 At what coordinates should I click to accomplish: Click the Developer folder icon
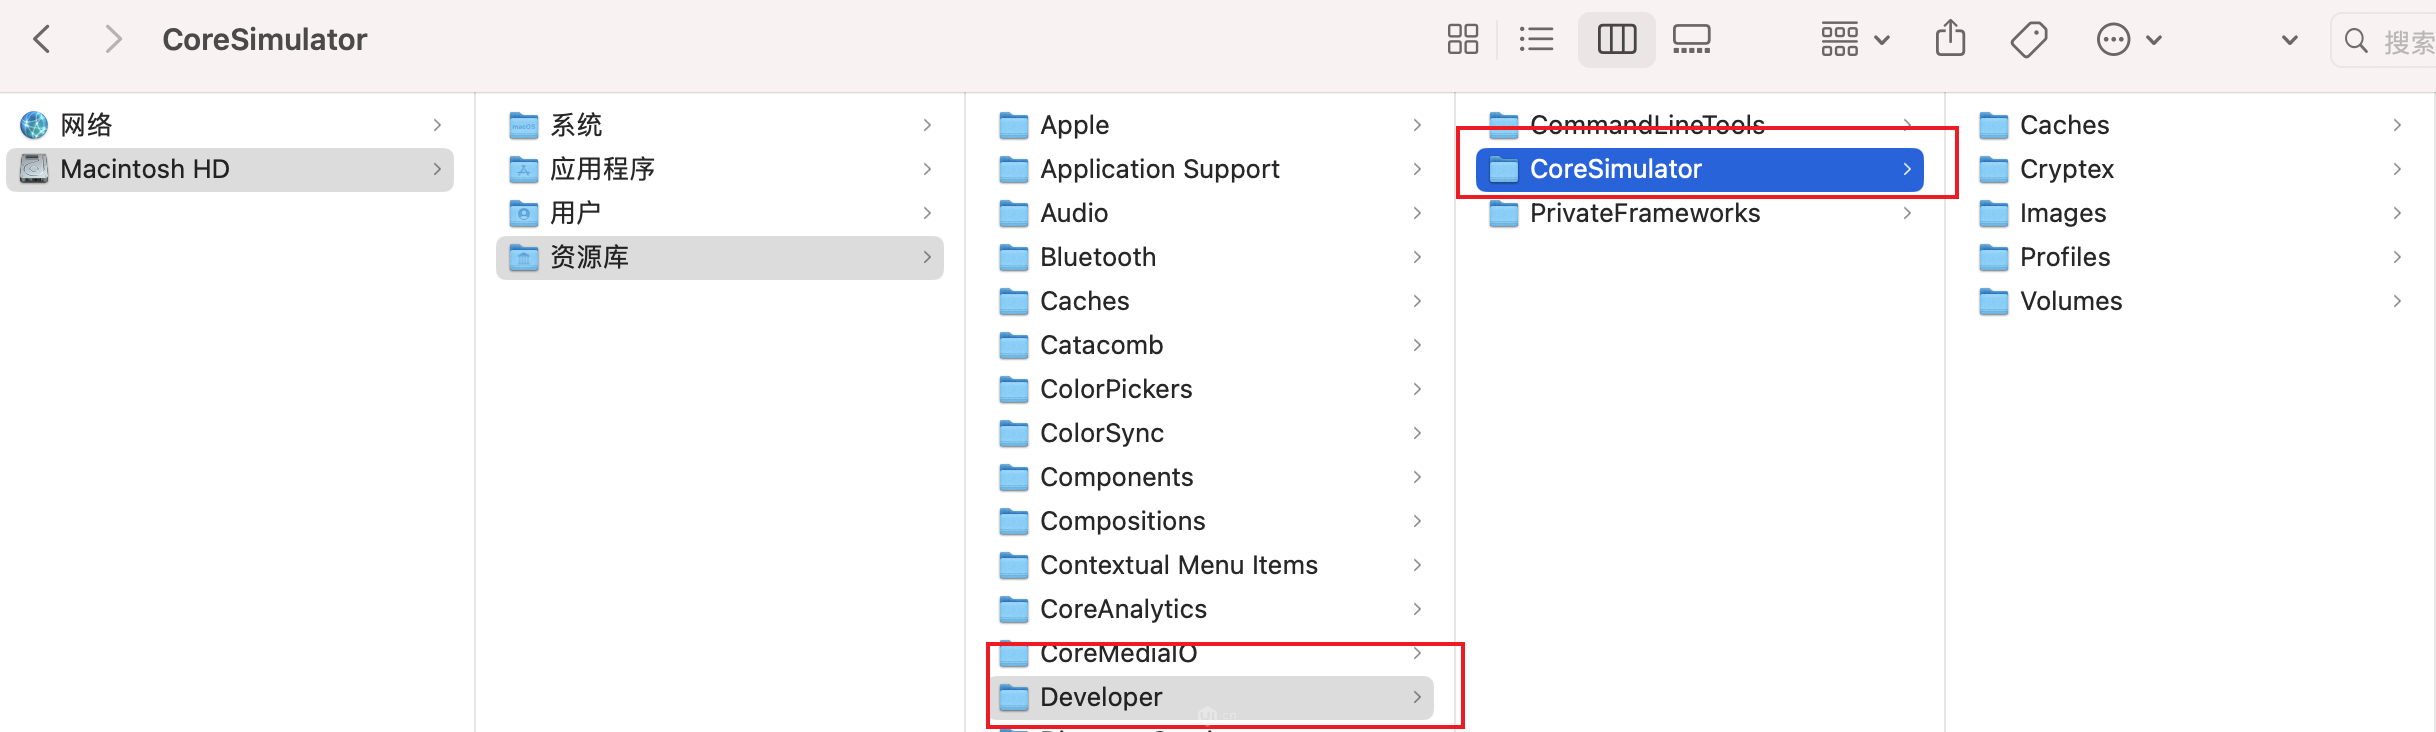pos(1014,697)
